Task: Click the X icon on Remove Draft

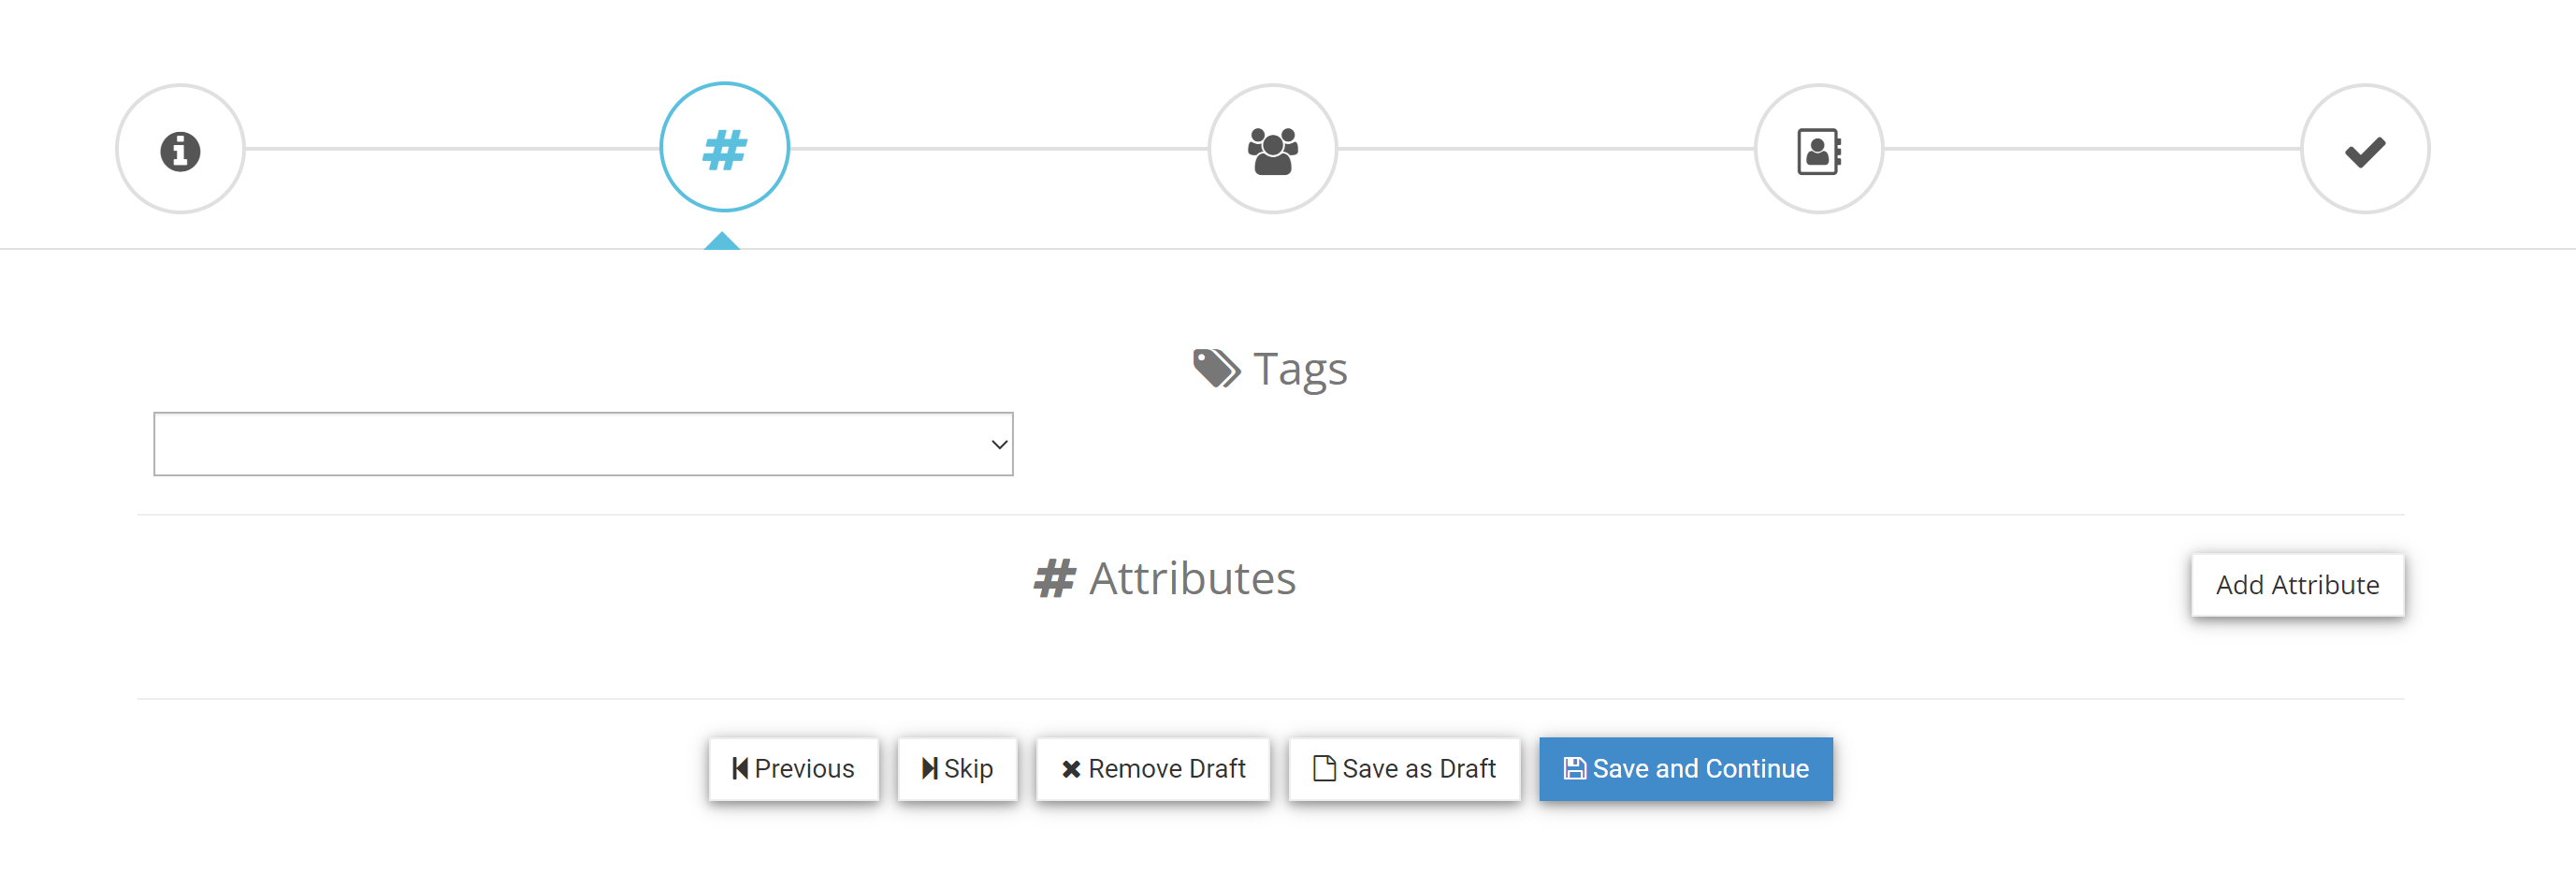Action: [x=1070, y=769]
